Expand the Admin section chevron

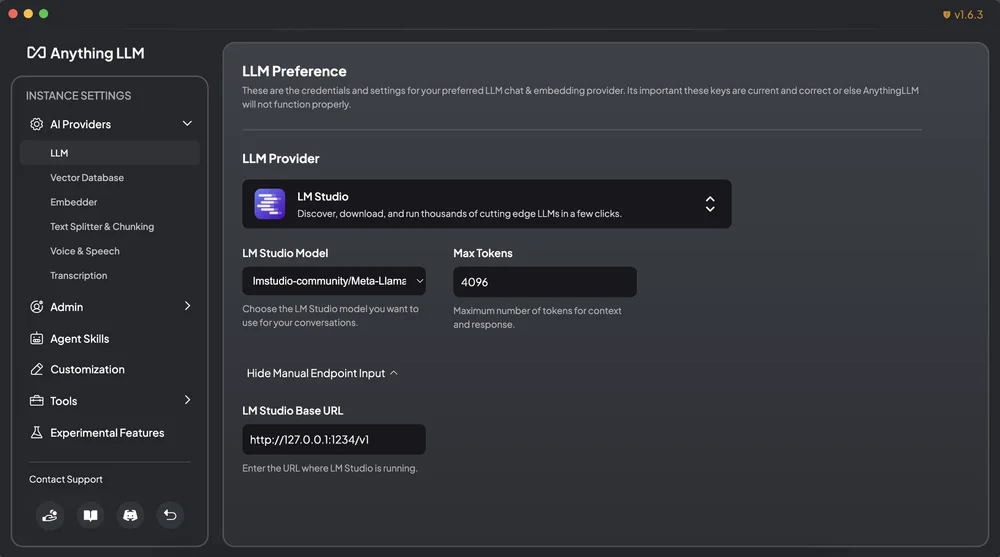[187, 306]
